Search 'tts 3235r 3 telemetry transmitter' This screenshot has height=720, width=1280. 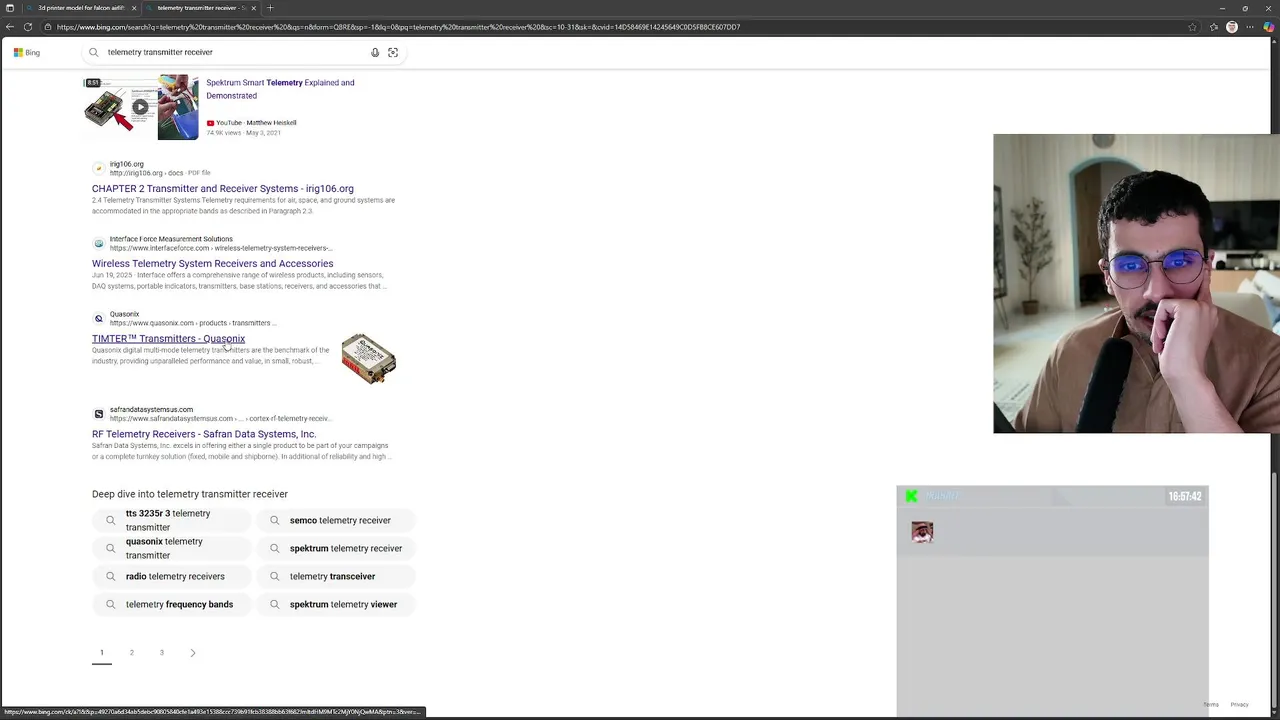pos(172,520)
